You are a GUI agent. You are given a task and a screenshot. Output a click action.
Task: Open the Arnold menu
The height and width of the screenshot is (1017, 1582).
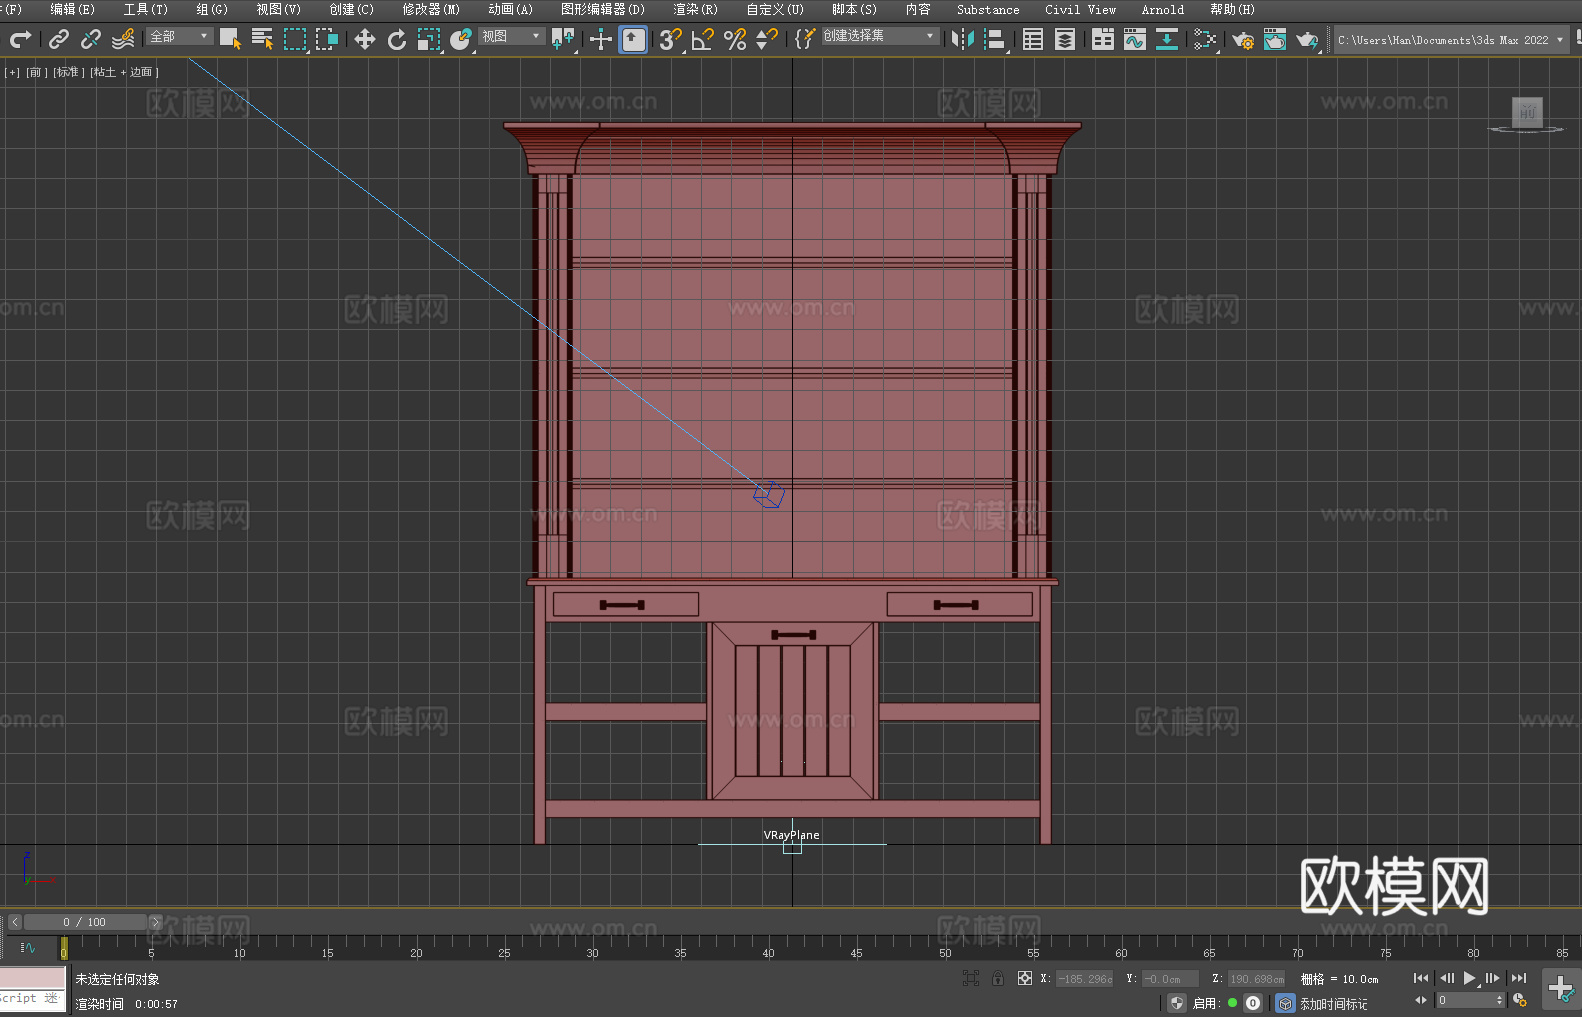(1162, 9)
